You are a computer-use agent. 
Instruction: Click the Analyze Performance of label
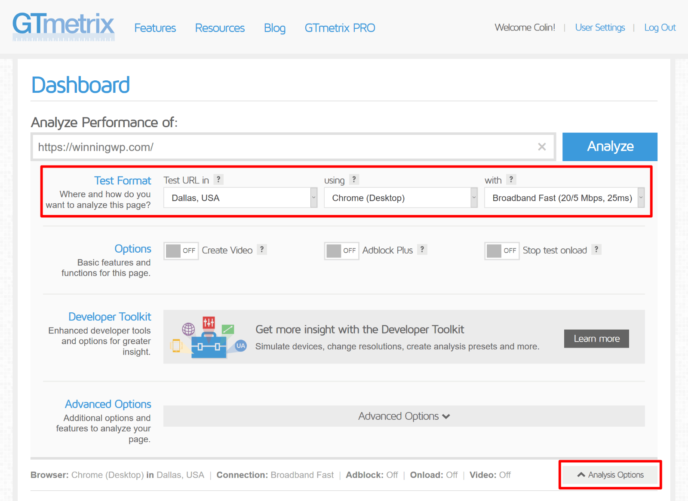tap(104, 122)
